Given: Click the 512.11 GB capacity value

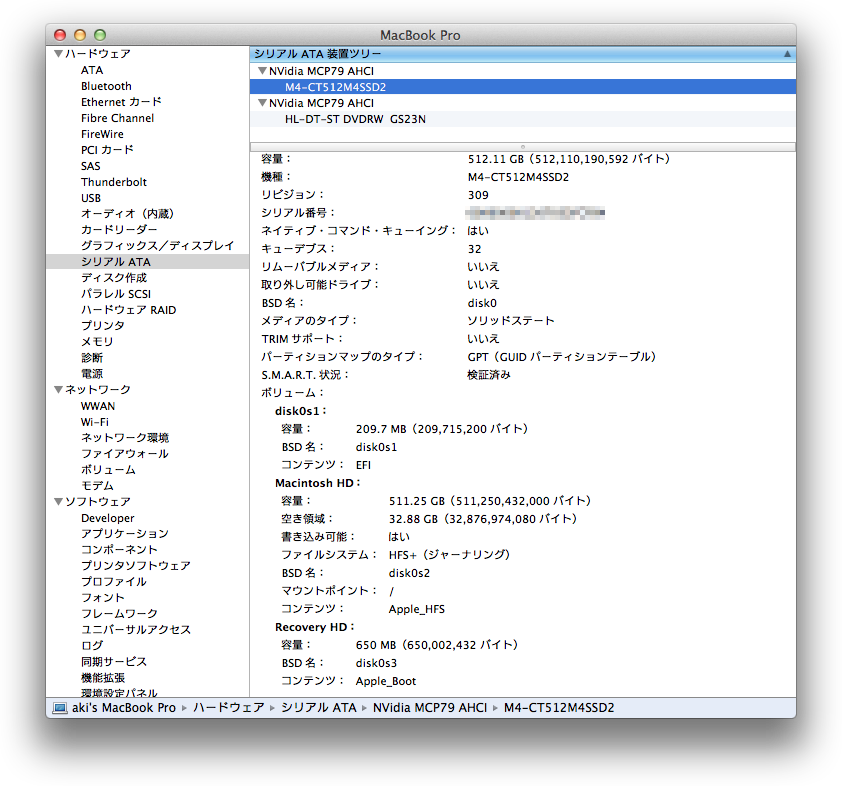Looking at the screenshot, I should pyautogui.click(x=569, y=159).
